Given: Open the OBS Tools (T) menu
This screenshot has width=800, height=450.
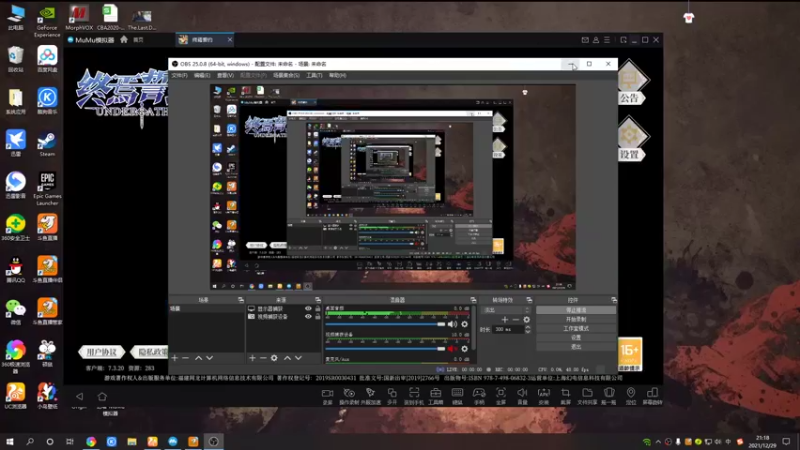Looking at the screenshot, I should coord(314,76).
